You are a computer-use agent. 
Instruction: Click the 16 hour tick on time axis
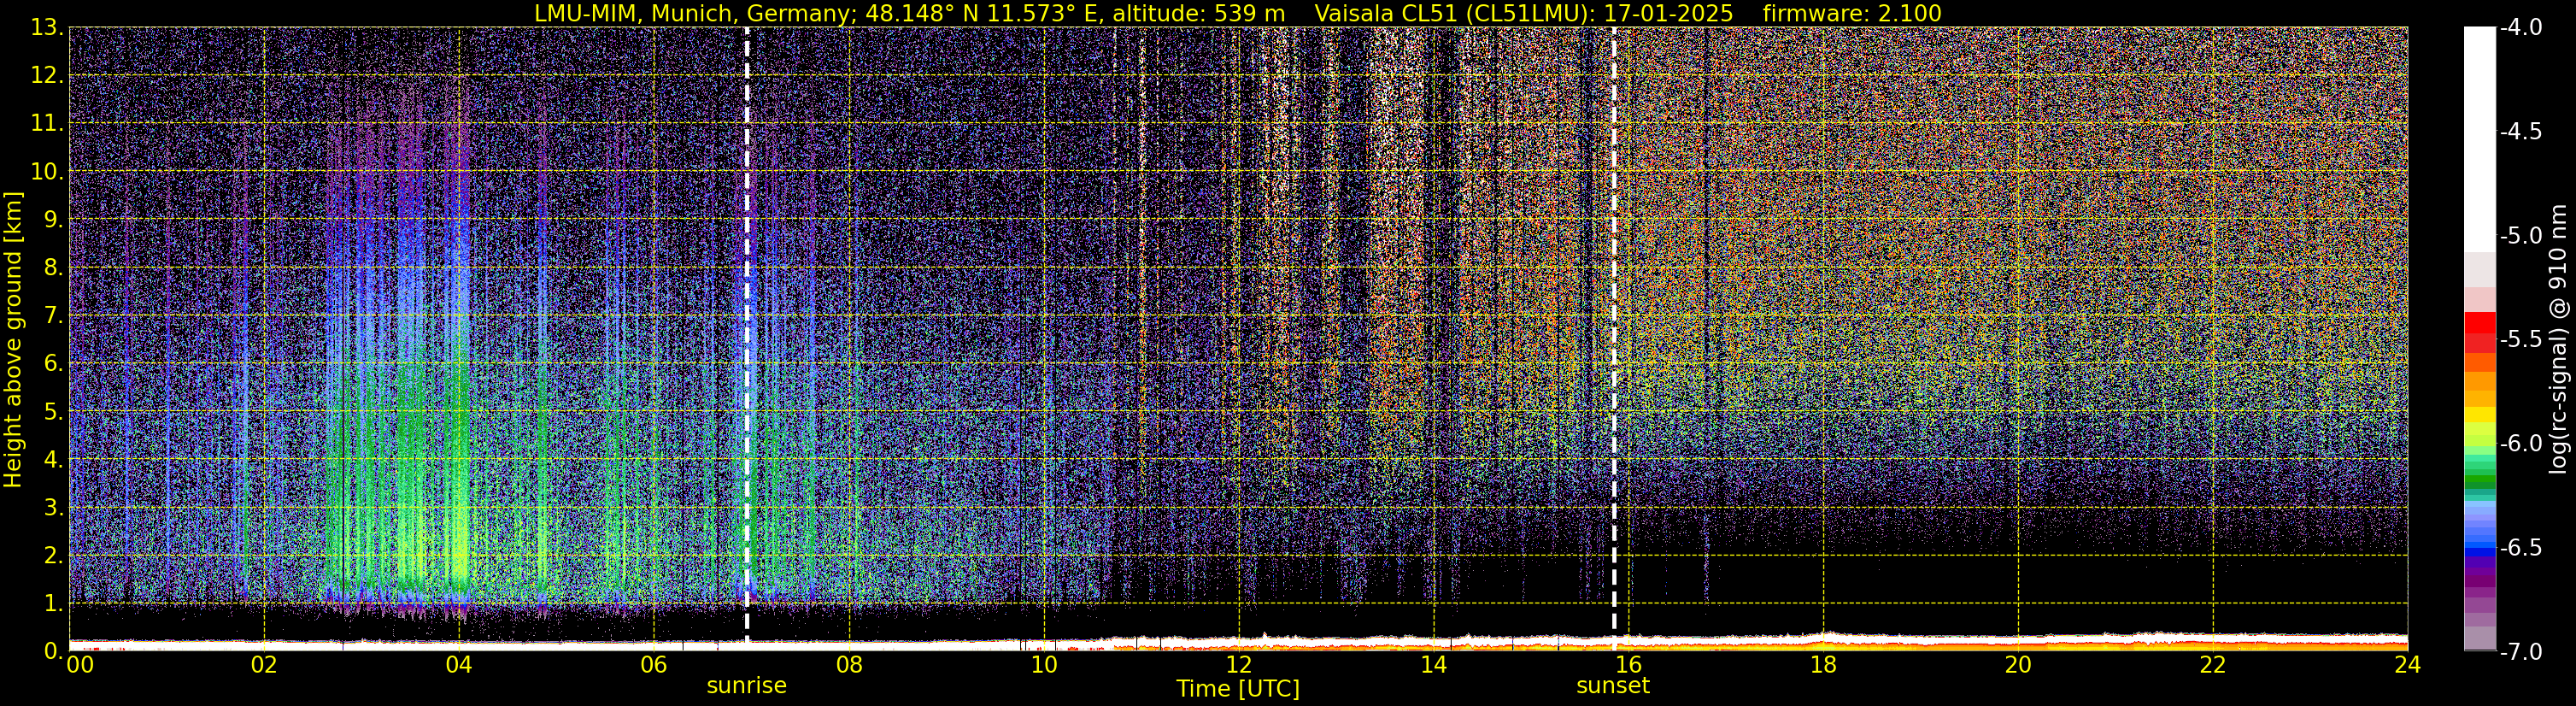(x=1628, y=665)
